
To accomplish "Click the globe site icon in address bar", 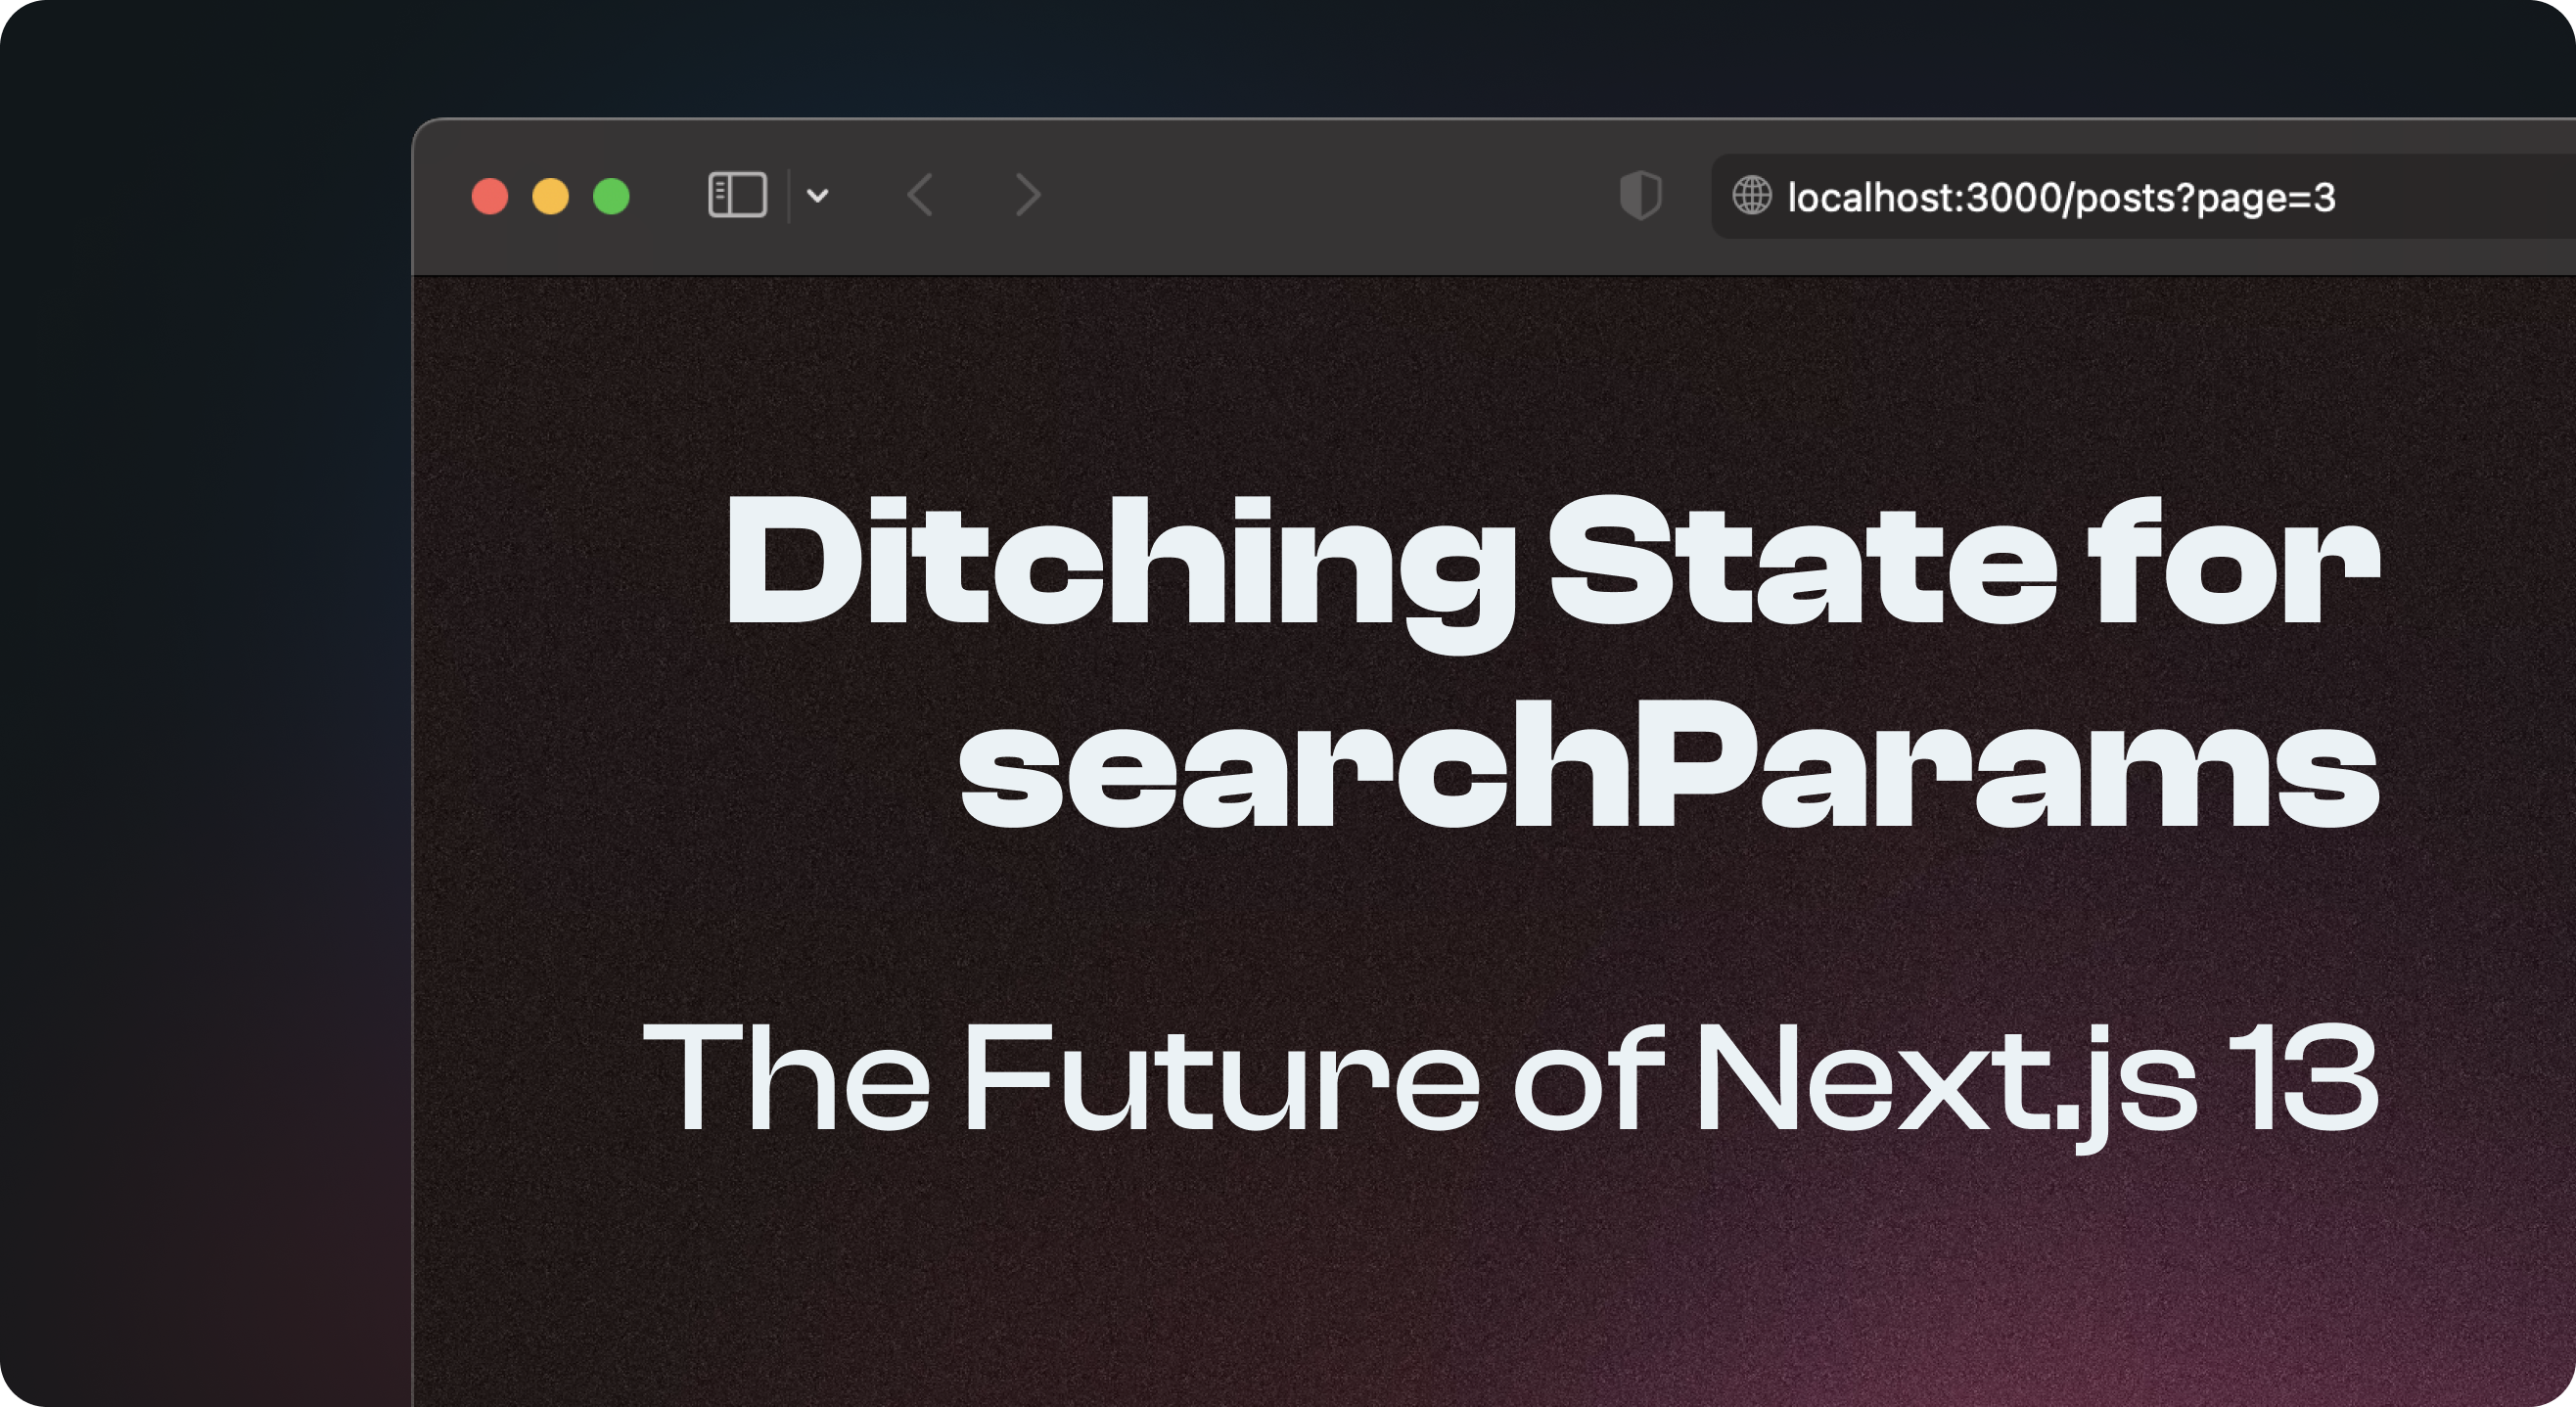I will (1751, 195).
